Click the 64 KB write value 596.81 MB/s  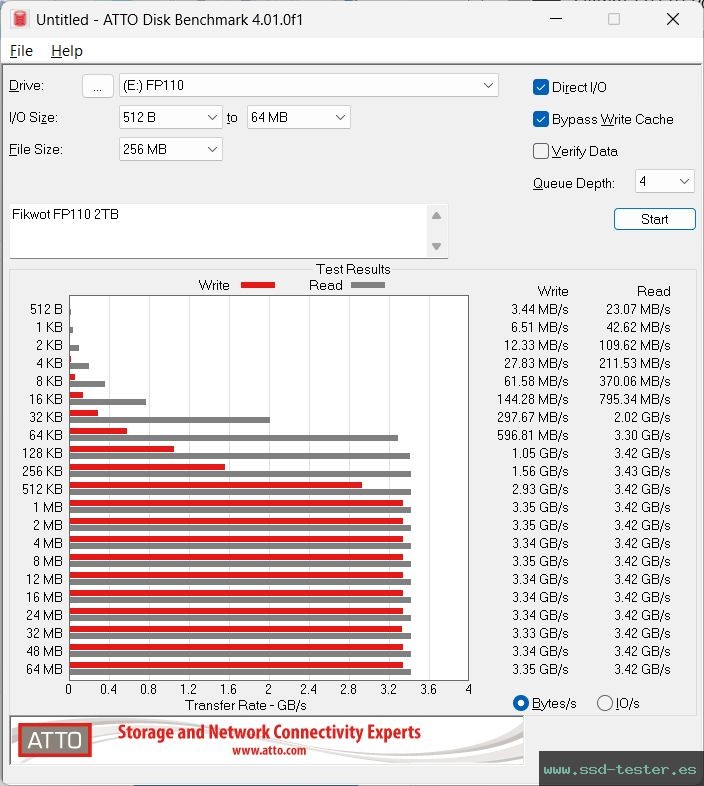pyautogui.click(x=533, y=435)
